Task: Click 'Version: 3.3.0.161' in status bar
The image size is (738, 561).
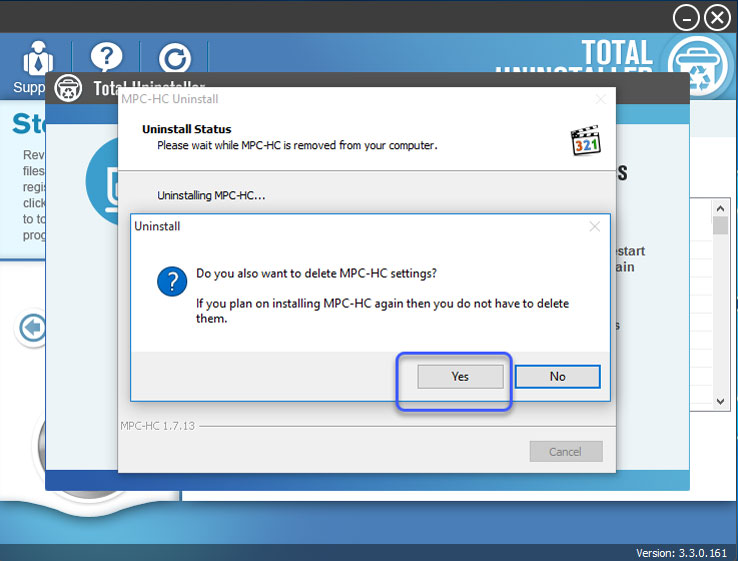Action: (682, 553)
